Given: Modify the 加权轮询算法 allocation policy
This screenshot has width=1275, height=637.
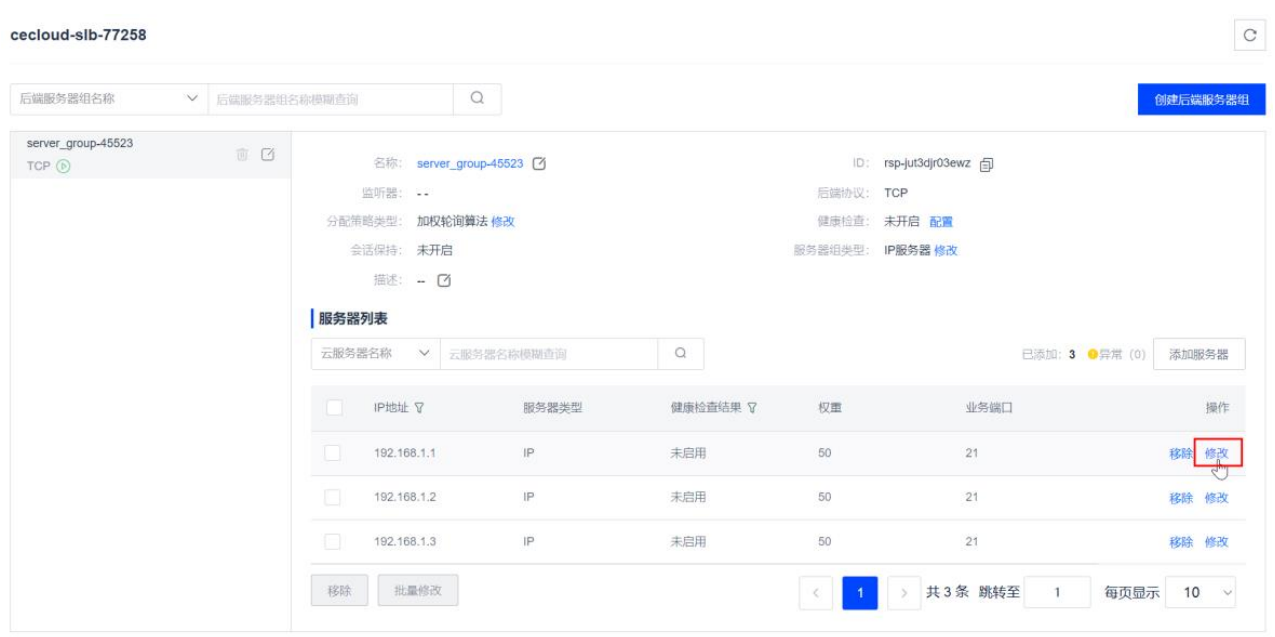Looking at the screenshot, I should pos(503,222).
